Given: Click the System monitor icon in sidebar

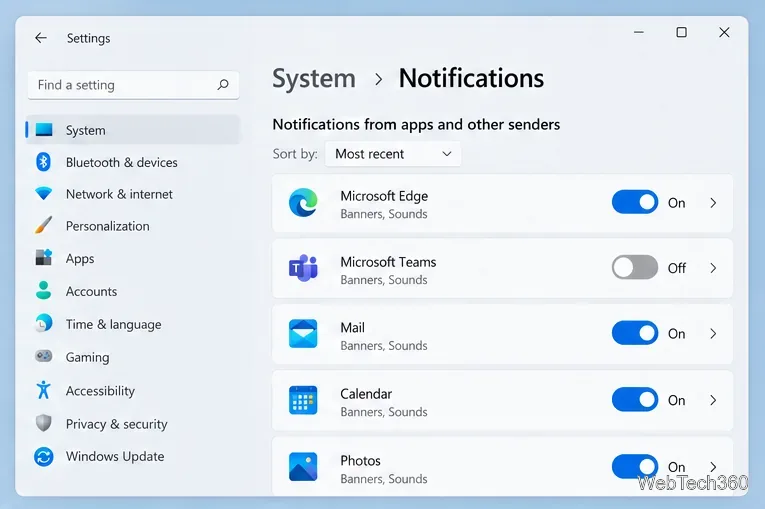Looking at the screenshot, I should coord(44,129).
